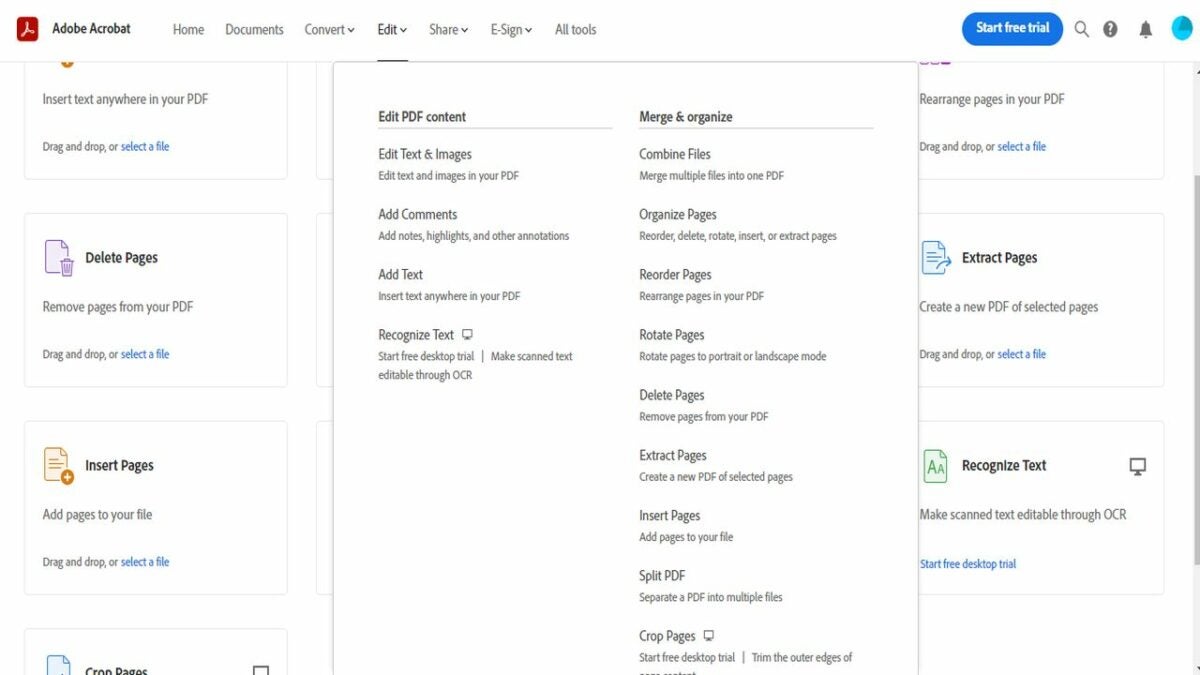Open the search magnifier icon

tap(1082, 29)
